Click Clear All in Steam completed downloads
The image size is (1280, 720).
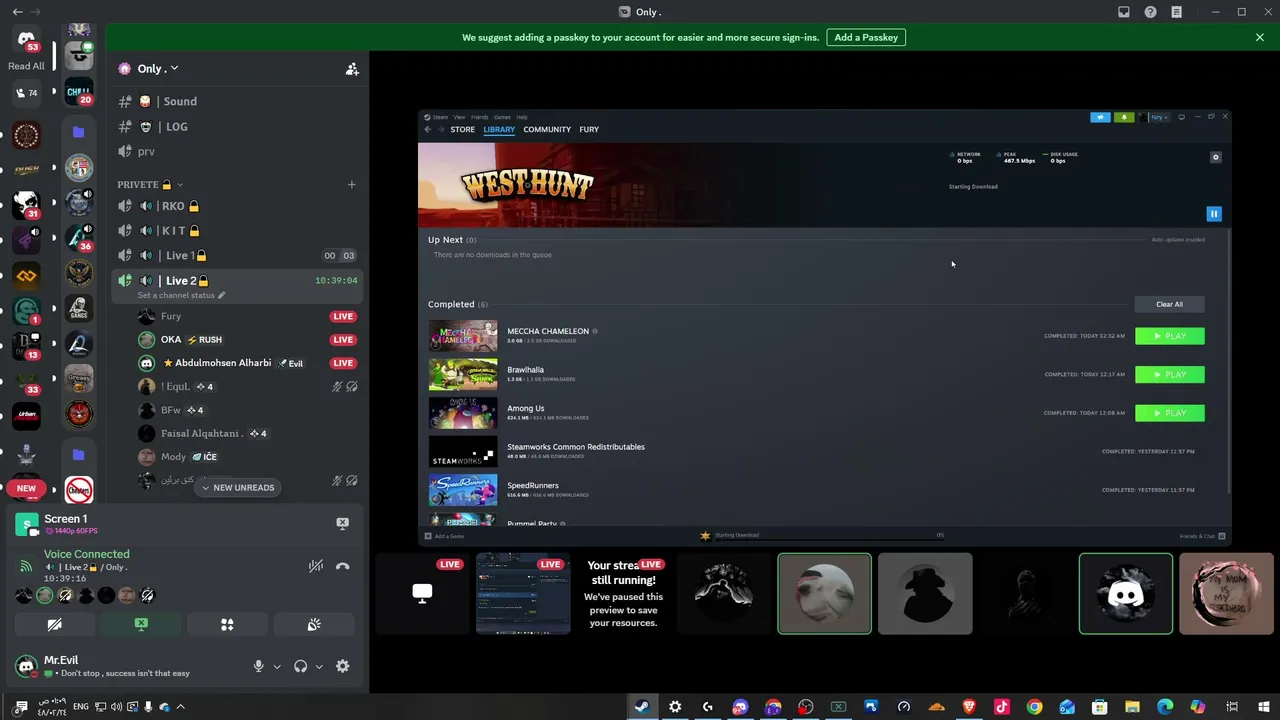click(1169, 304)
